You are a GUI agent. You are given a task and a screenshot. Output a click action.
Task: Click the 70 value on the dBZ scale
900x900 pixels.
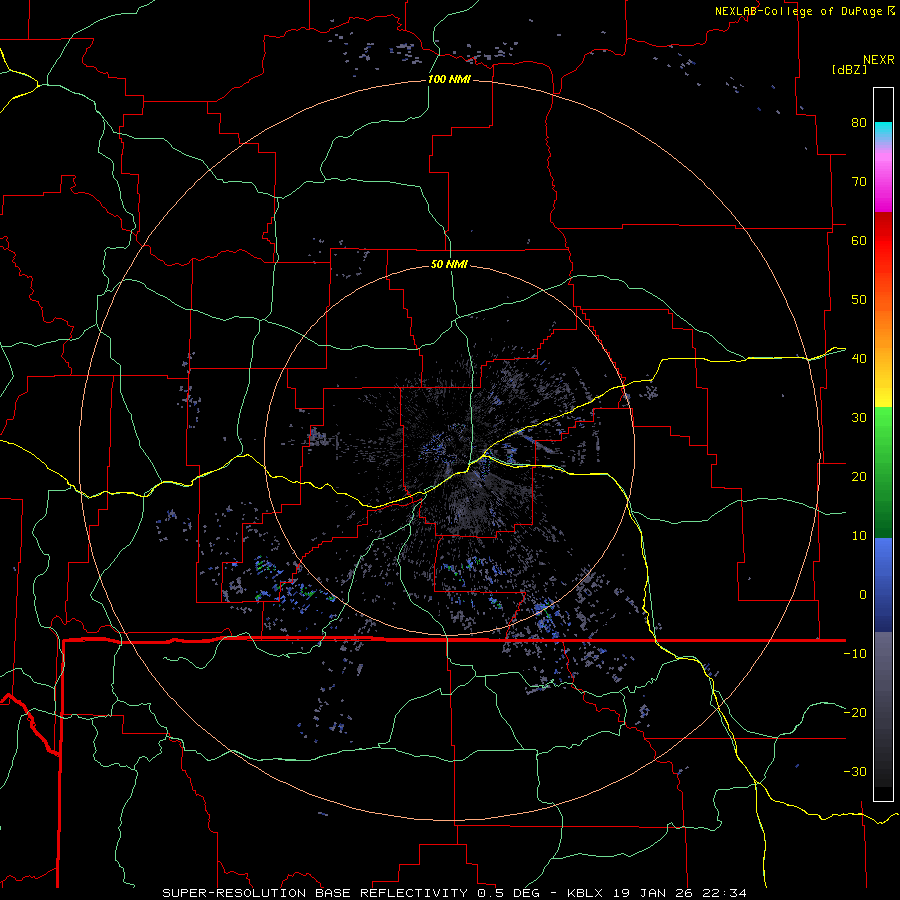[859, 182]
